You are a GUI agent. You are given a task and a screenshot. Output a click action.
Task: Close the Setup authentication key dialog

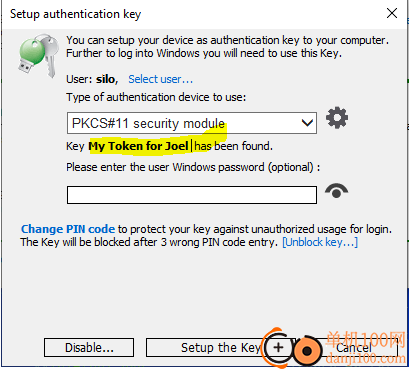pyautogui.click(x=392, y=13)
